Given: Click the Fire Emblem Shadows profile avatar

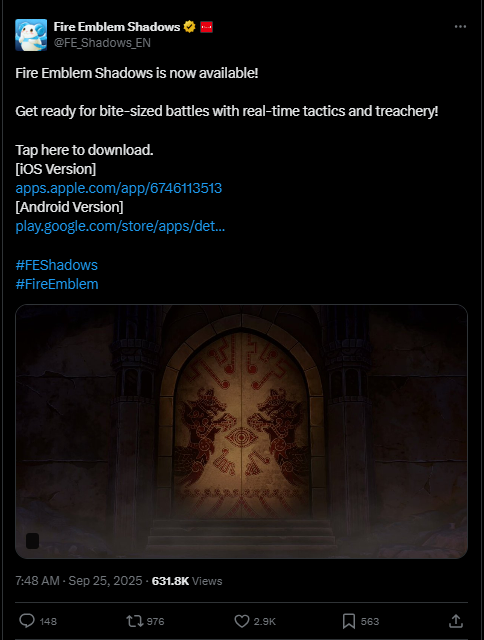Looking at the screenshot, I should [31, 35].
